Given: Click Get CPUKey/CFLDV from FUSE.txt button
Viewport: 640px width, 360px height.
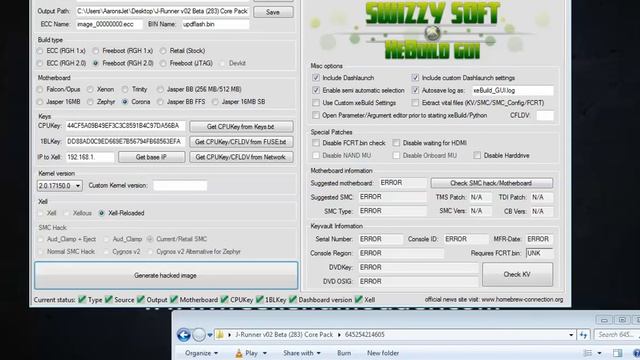Looking at the screenshot, I should click(241, 142).
